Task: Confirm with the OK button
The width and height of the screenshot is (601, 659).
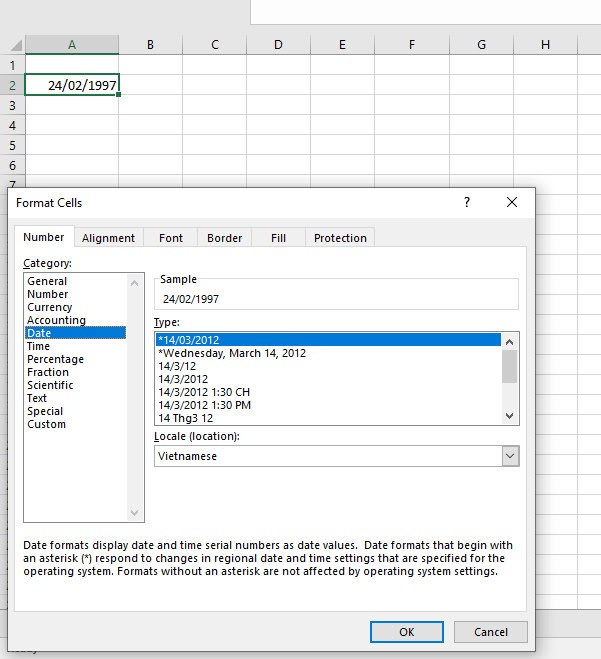Action: click(406, 632)
